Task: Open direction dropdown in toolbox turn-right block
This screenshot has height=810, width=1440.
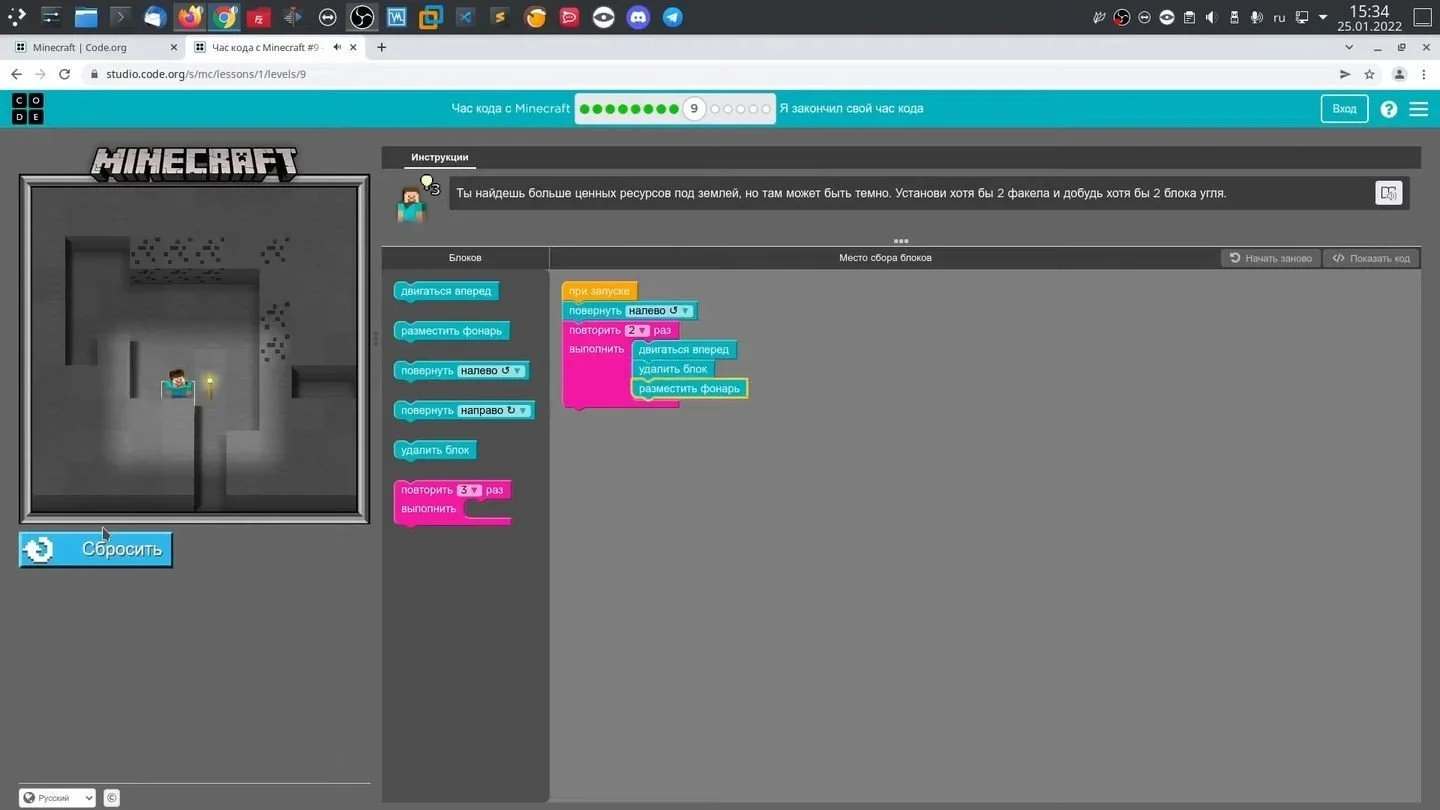Action: tap(494, 411)
